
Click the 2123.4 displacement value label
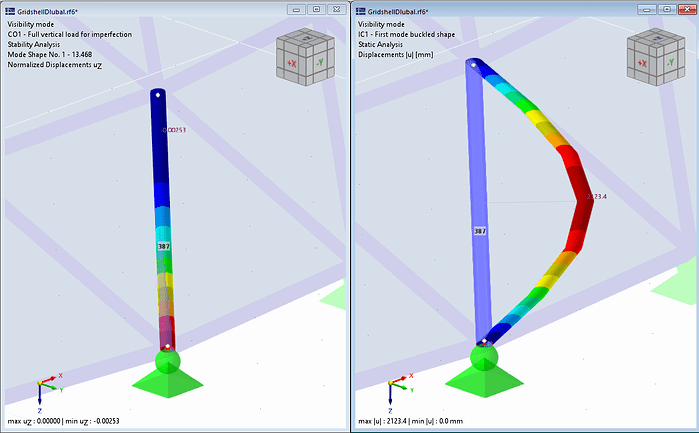(595, 197)
